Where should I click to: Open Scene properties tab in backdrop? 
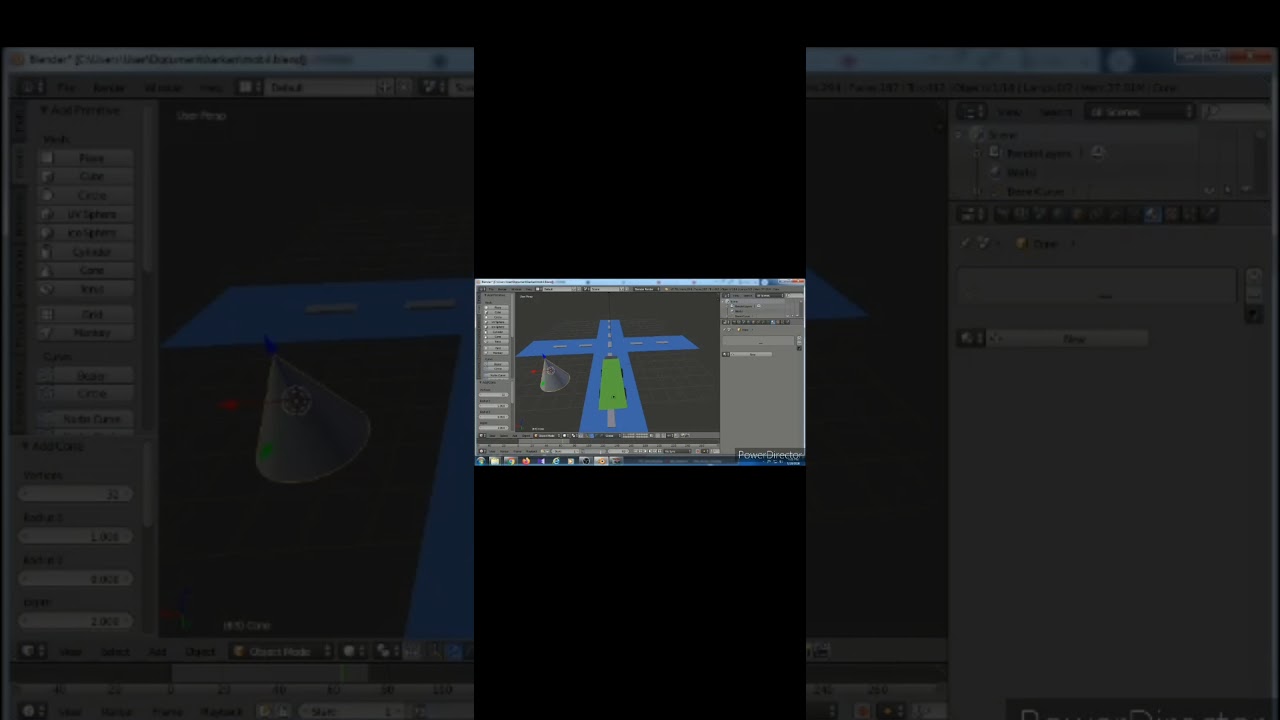pyautogui.click(x=1039, y=214)
